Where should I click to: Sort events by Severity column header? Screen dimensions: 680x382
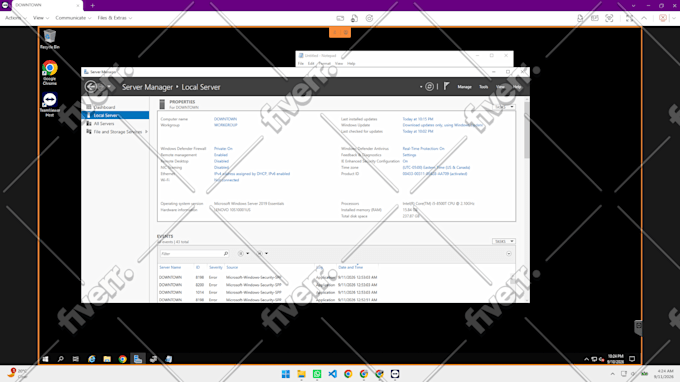216,268
